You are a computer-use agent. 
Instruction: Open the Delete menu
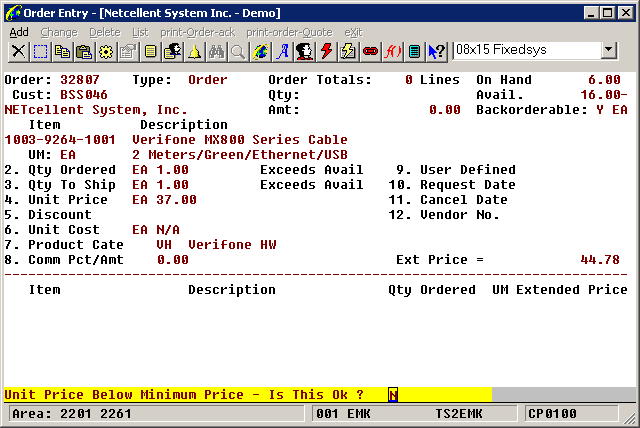[x=105, y=32]
